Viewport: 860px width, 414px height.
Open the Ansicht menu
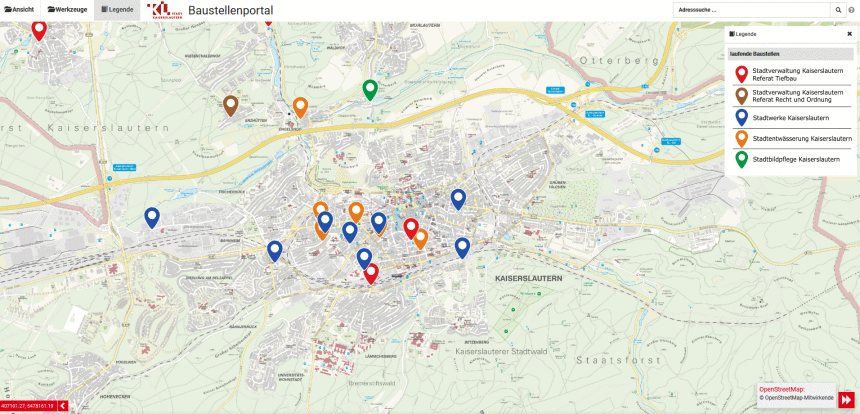[x=19, y=9]
